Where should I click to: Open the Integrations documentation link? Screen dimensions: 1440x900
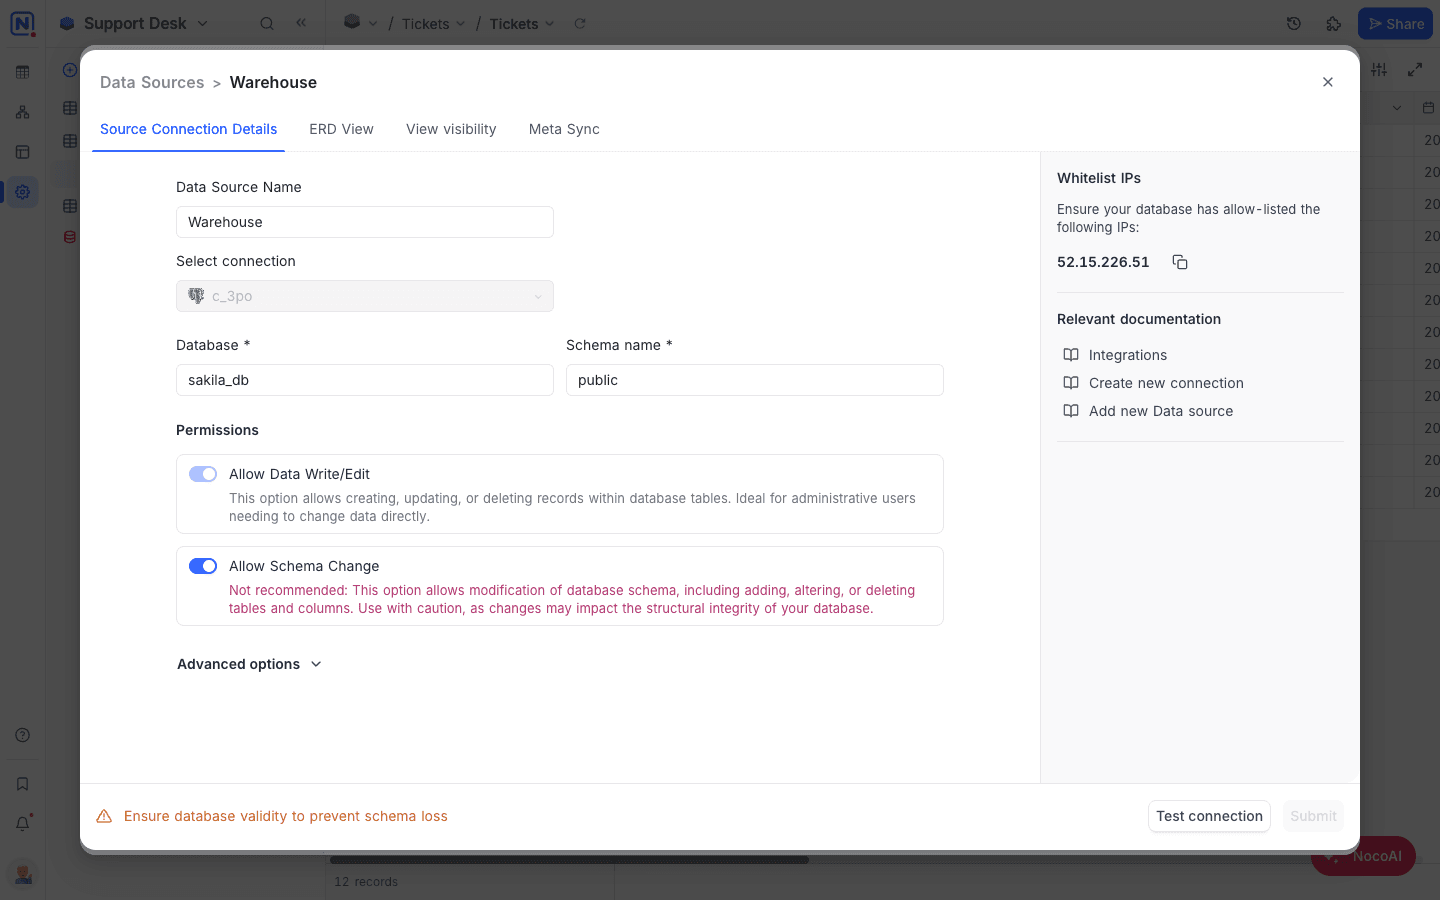tap(1128, 355)
